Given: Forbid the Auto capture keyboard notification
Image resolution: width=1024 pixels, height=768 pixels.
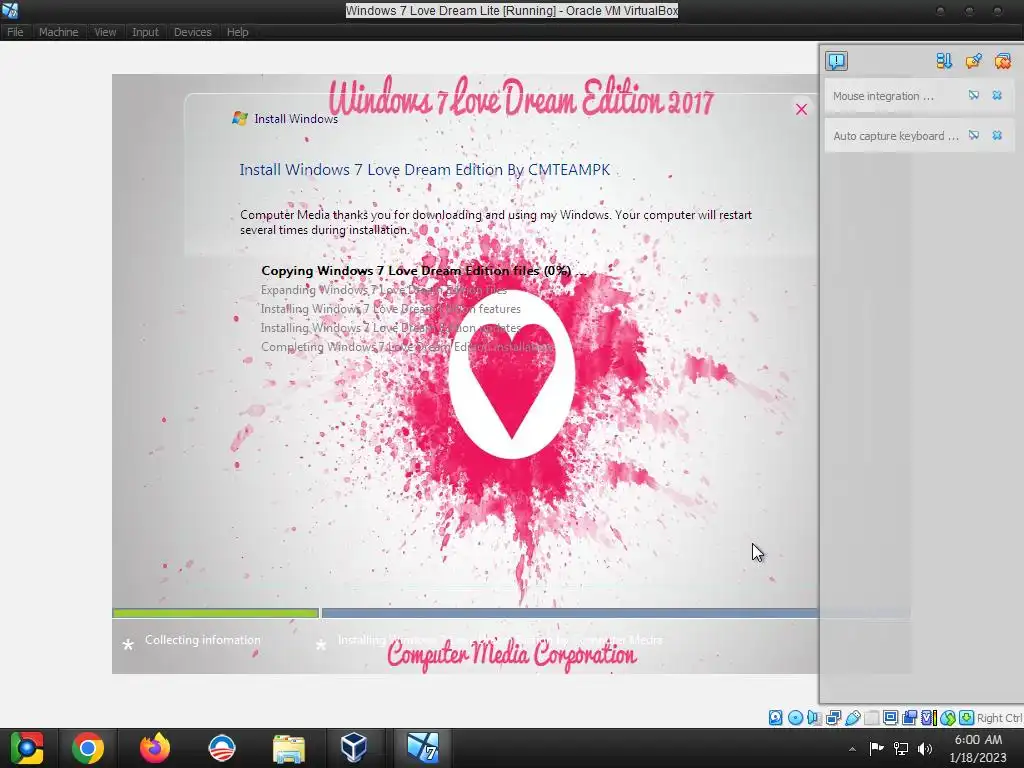Looking at the screenshot, I should [974, 135].
